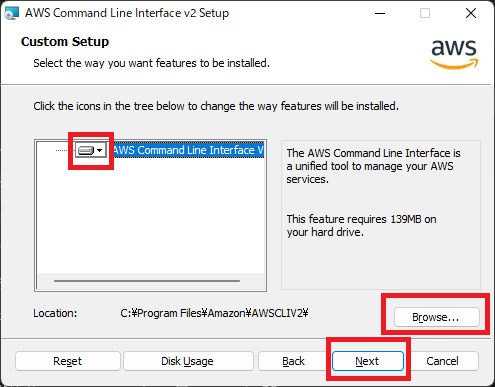This screenshot has width=495, height=387.
Task: Open the feature install-state dropdown icon
Action: pyautogui.click(x=90, y=150)
